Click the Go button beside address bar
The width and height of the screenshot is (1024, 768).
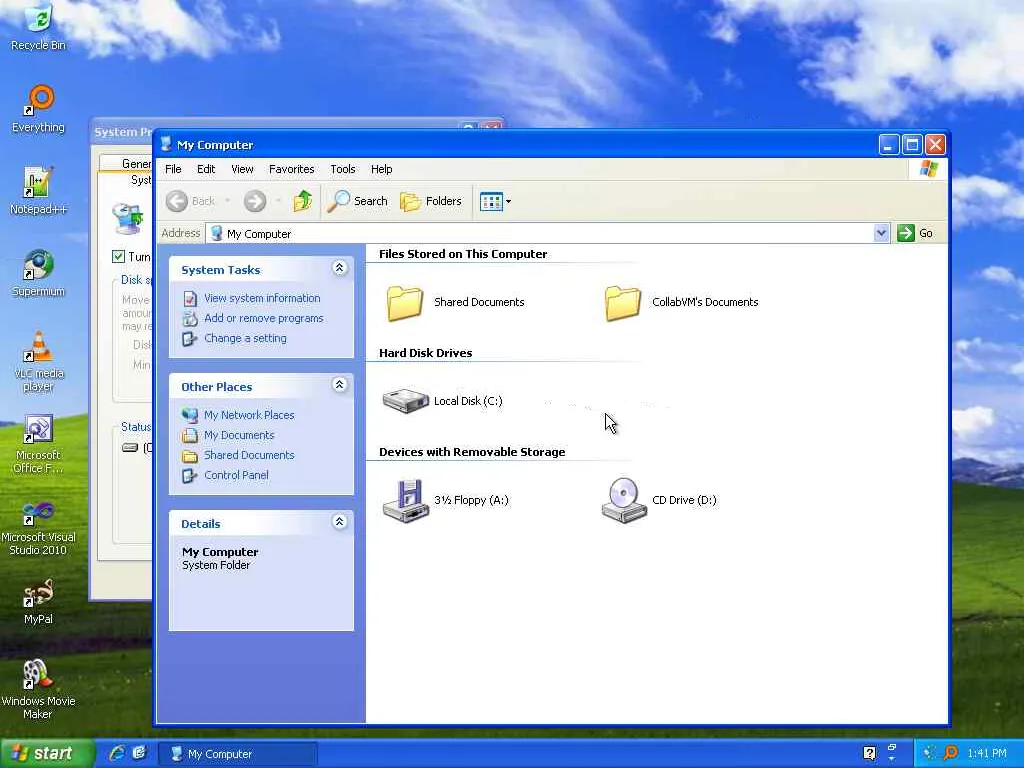click(x=915, y=233)
